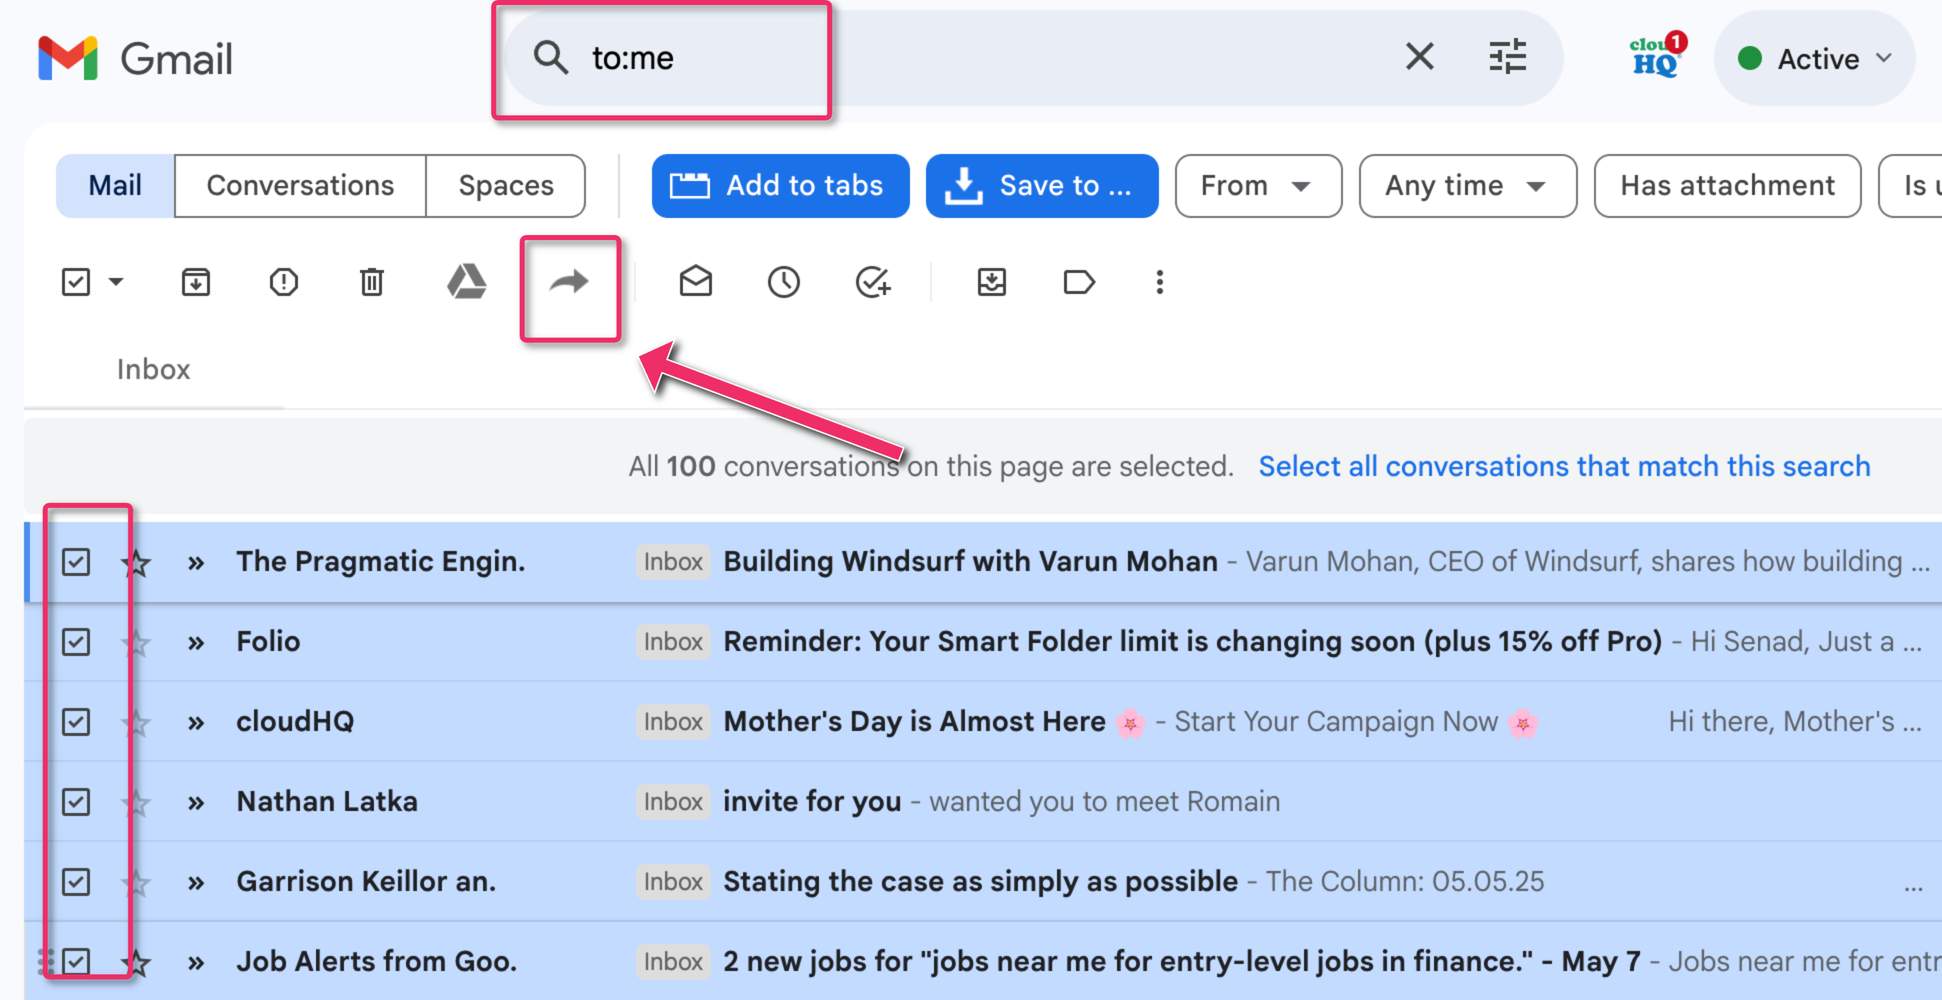Click the Add to tabs button
The height and width of the screenshot is (1000, 1942).
click(x=780, y=186)
